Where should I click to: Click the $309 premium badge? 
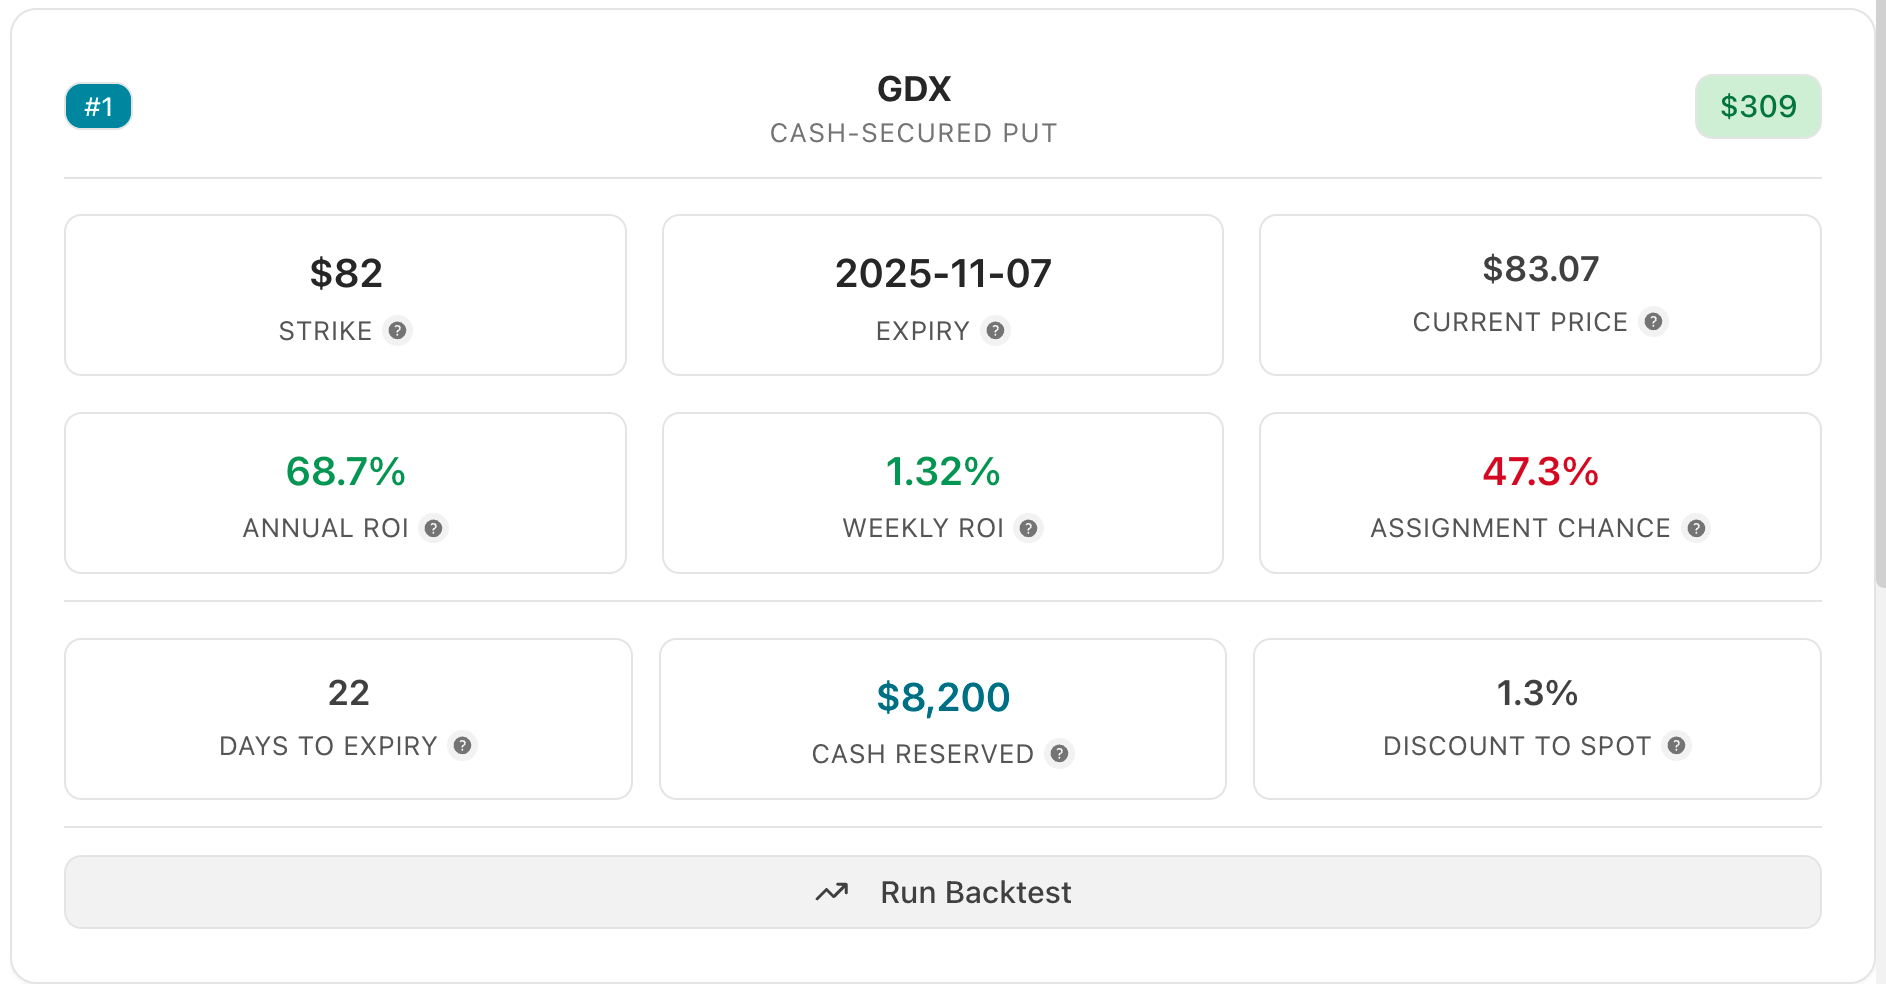point(1758,106)
